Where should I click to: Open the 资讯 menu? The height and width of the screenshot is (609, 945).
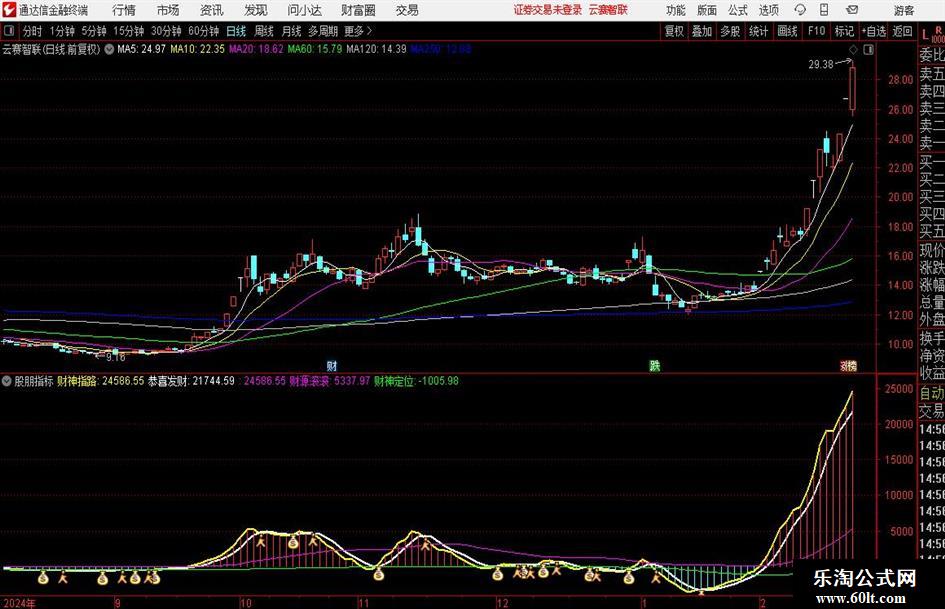[x=212, y=10]
